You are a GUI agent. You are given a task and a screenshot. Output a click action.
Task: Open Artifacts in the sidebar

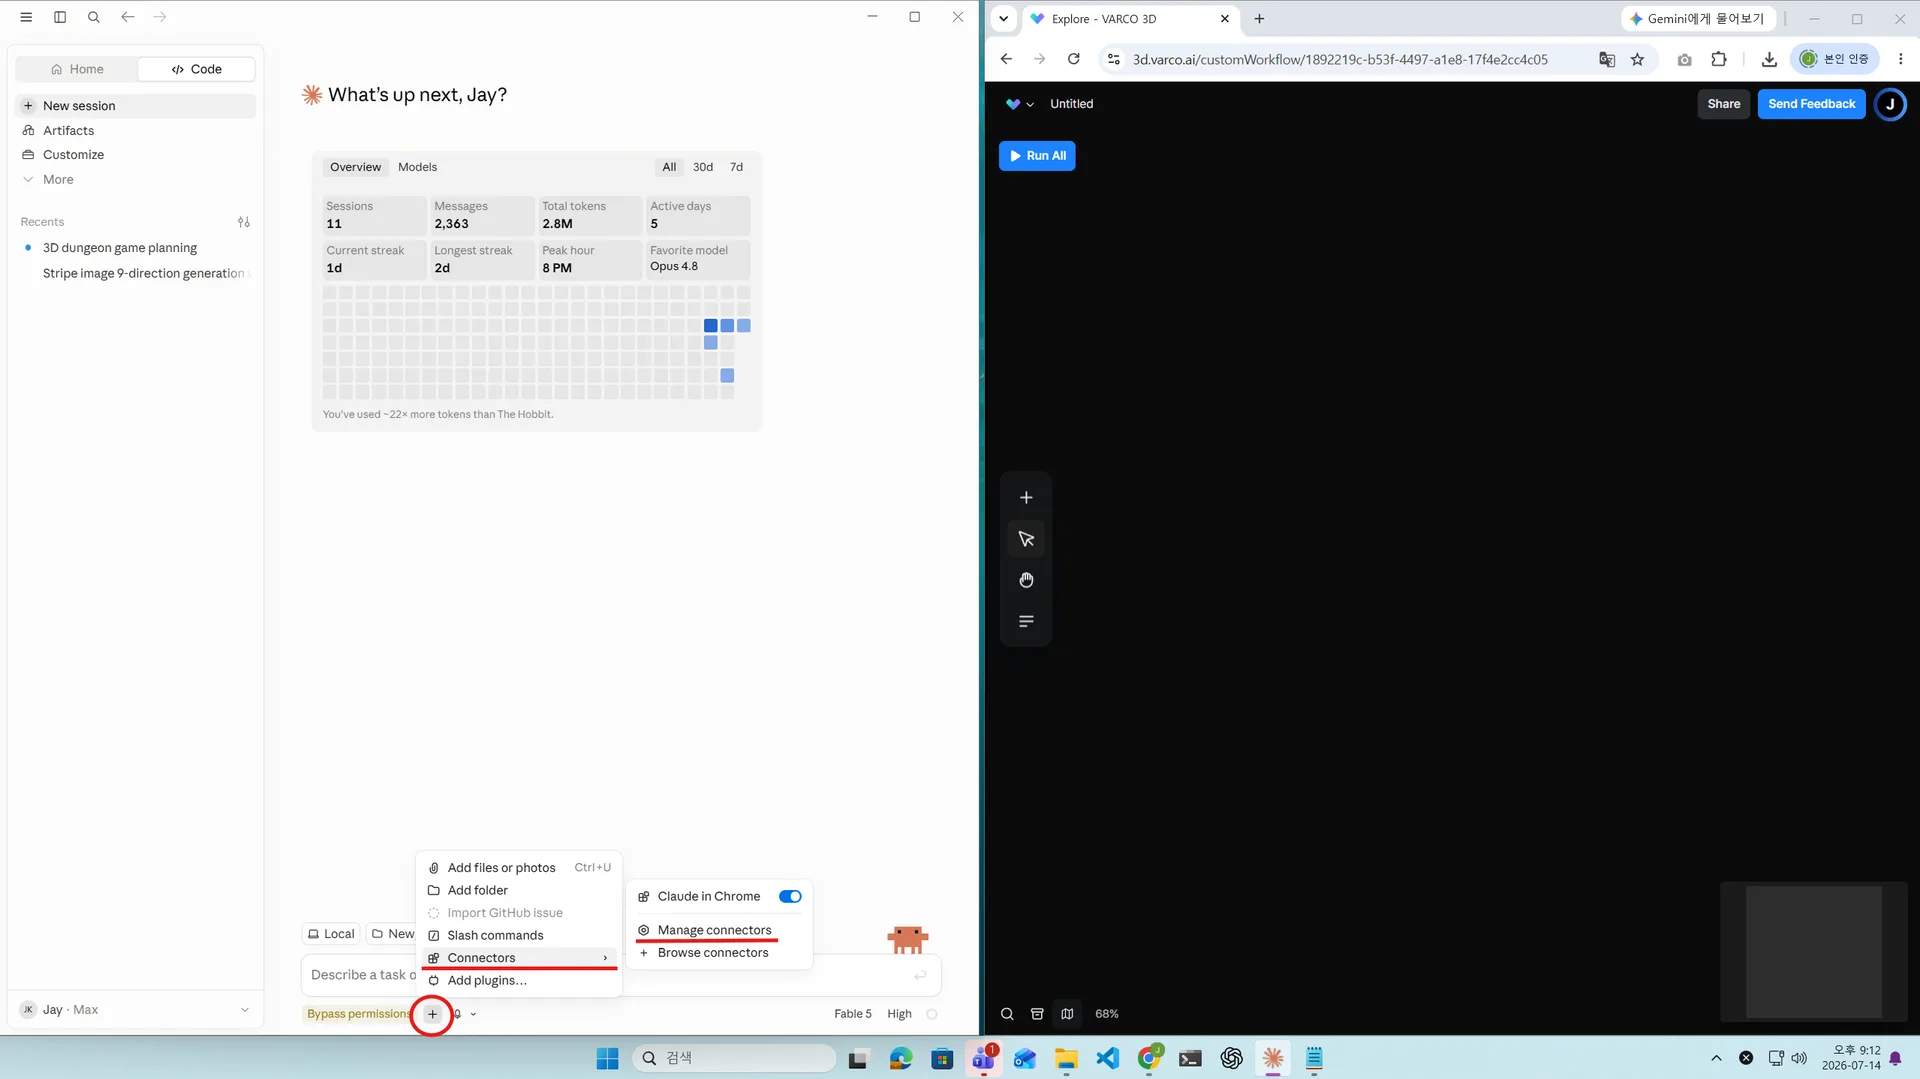[135, 131]
